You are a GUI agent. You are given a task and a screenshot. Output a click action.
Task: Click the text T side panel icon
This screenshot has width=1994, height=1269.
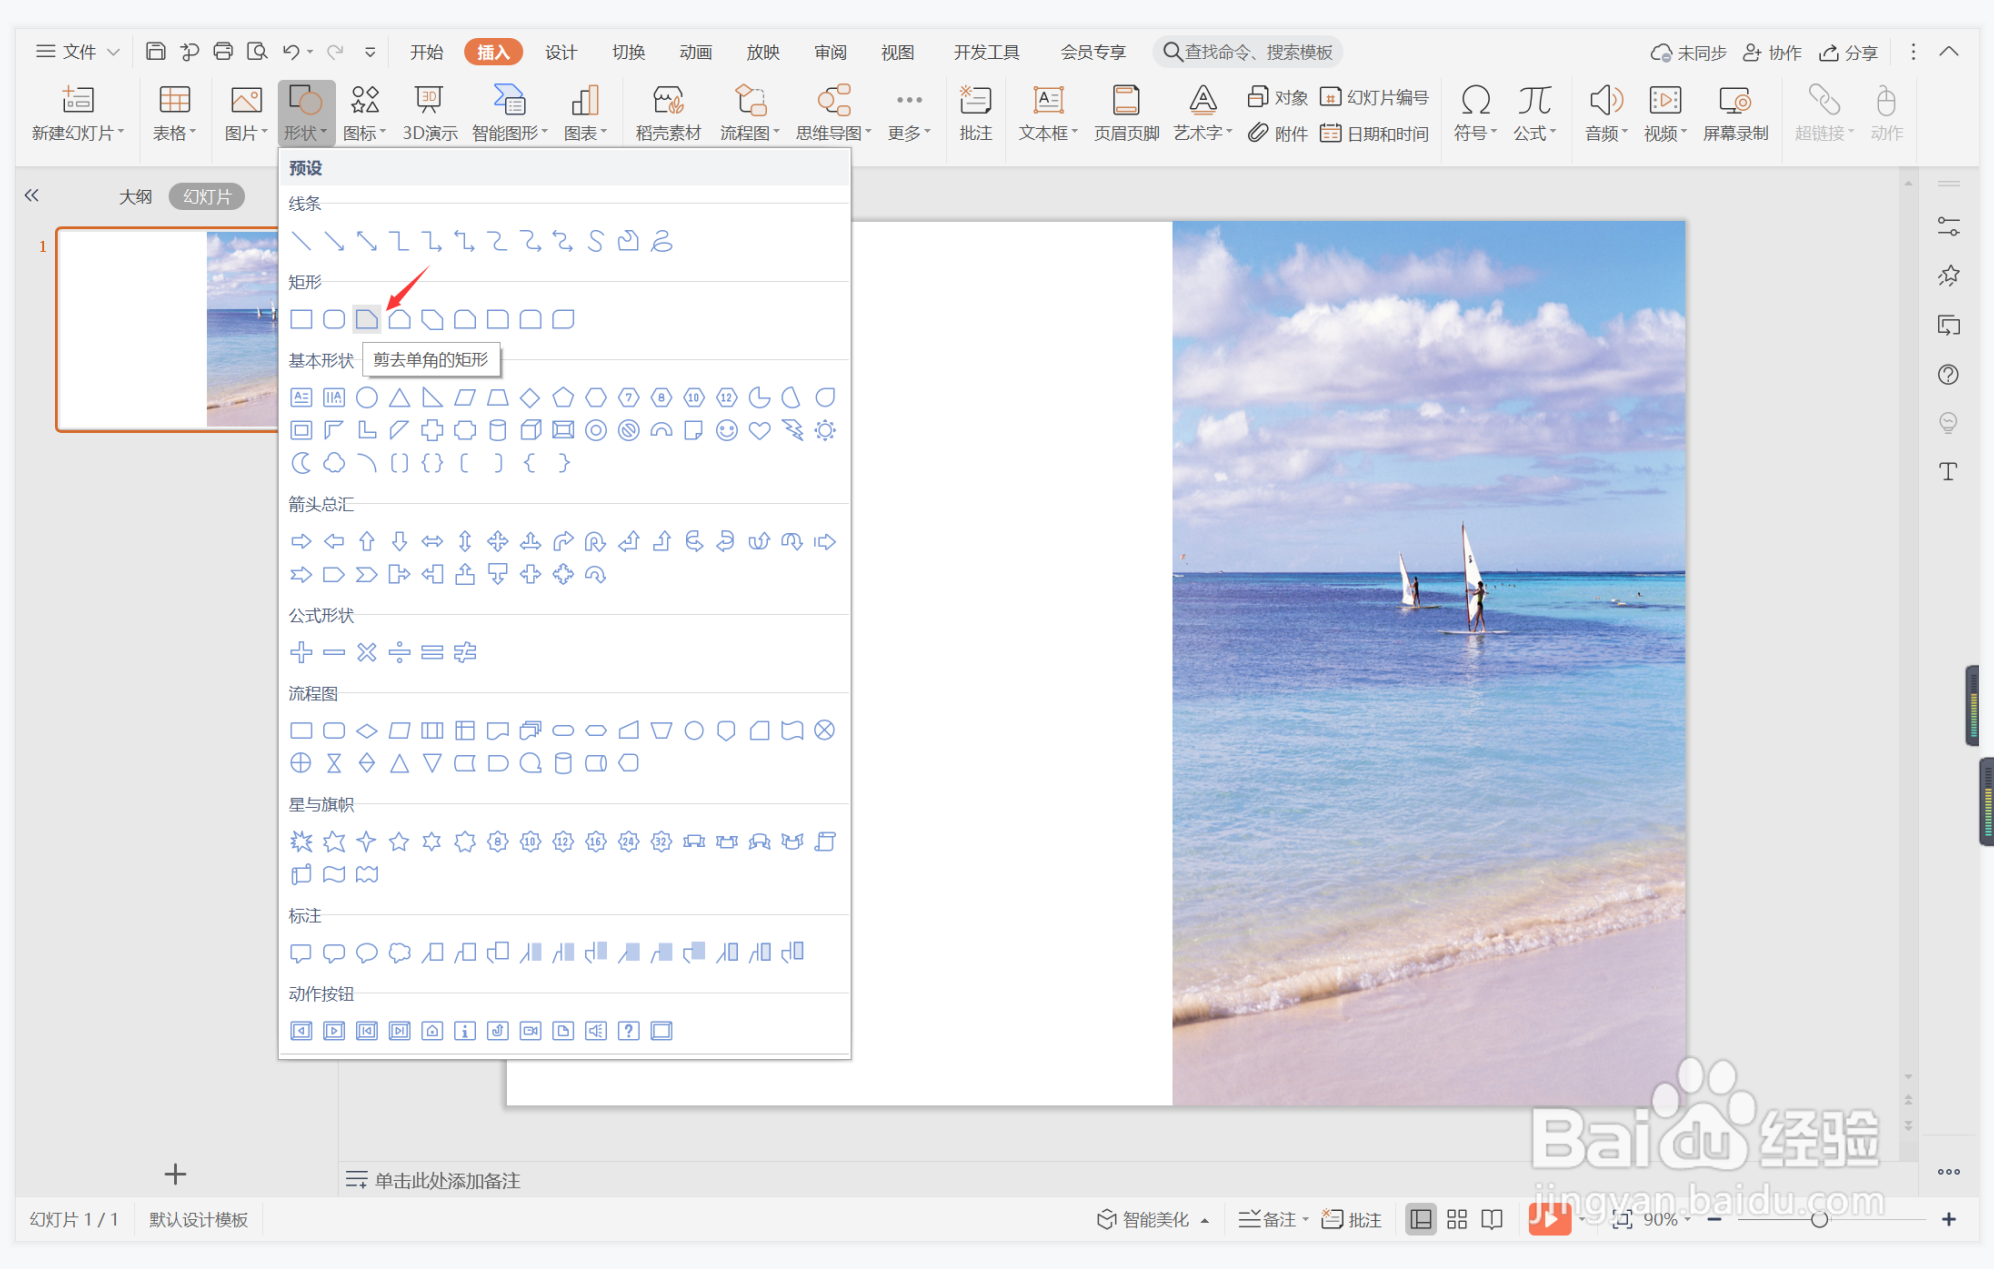(1948, 471)
